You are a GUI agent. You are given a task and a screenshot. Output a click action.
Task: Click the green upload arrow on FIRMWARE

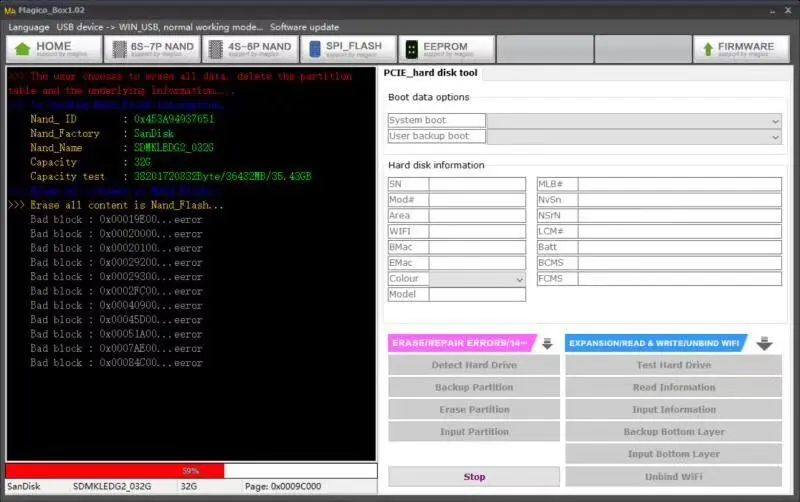point(708,49)
